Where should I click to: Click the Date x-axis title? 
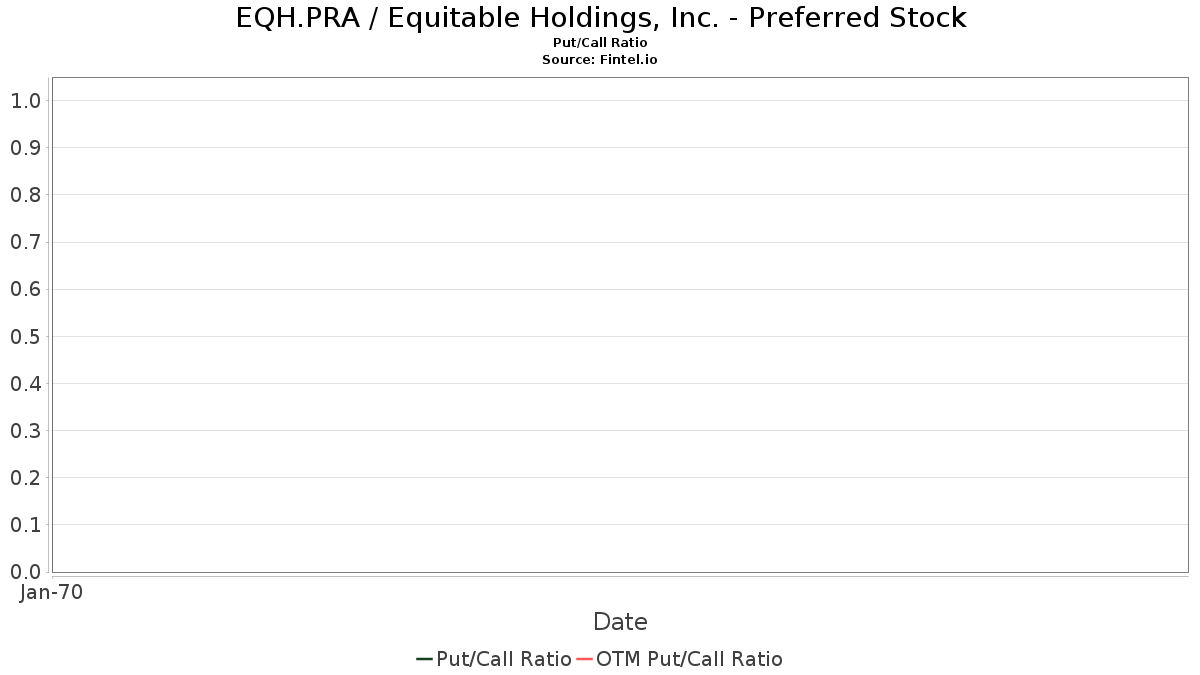pyautogui.click(x=620, y=622)
